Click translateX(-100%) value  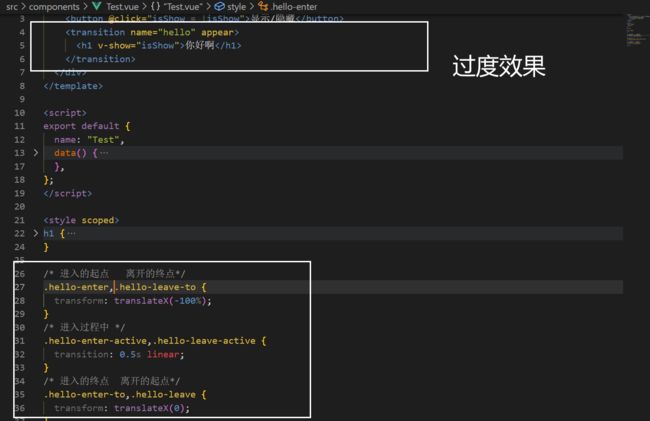(160, 301)
